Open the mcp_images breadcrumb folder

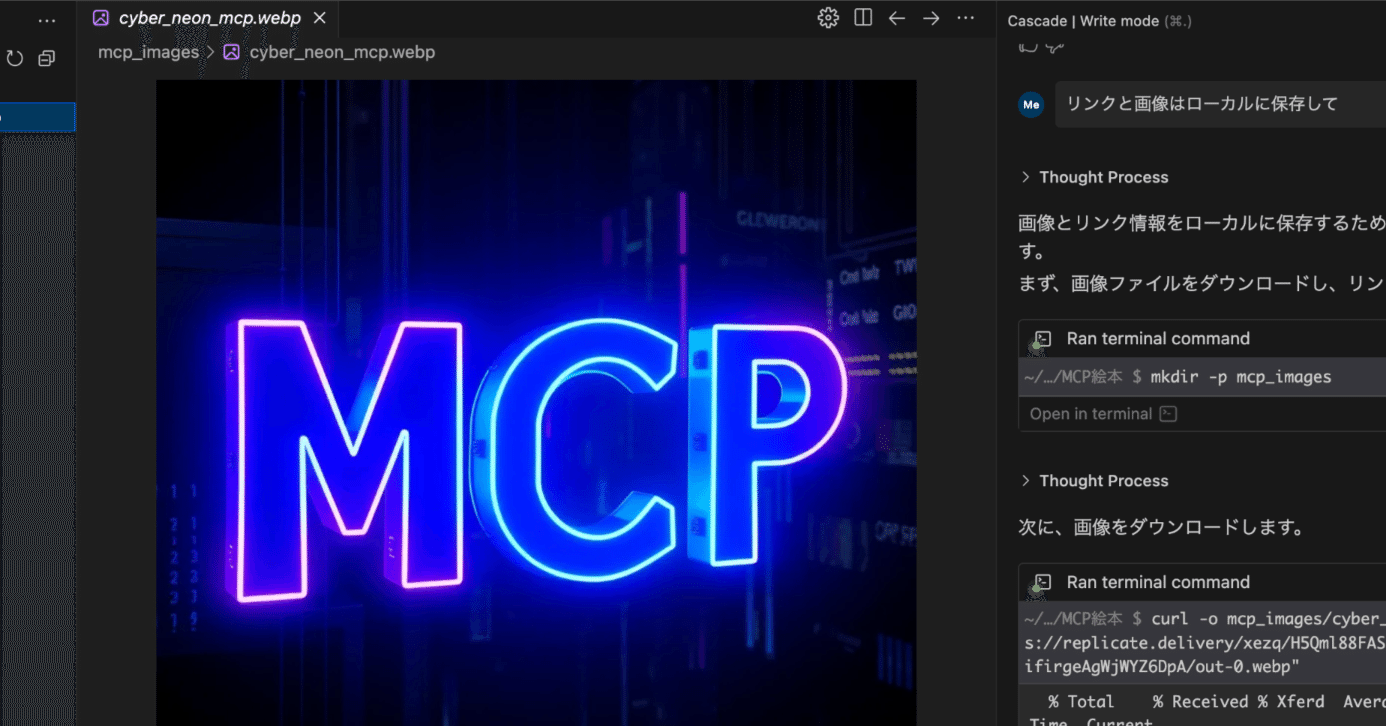[x=148, y=52]
